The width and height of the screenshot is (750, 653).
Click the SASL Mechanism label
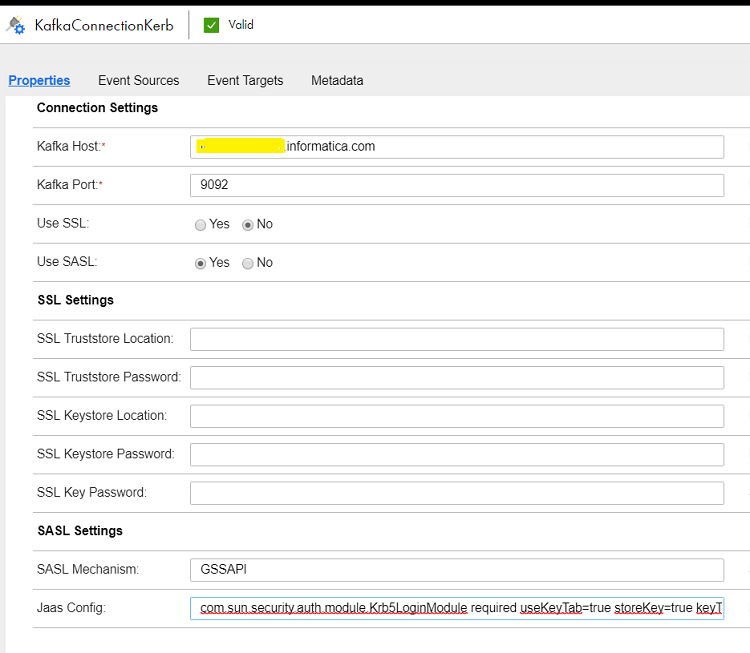coord(88,569)
